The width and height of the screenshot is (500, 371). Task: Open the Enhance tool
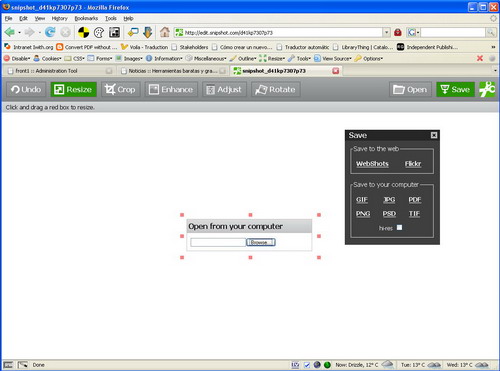(x=171, y=89)
